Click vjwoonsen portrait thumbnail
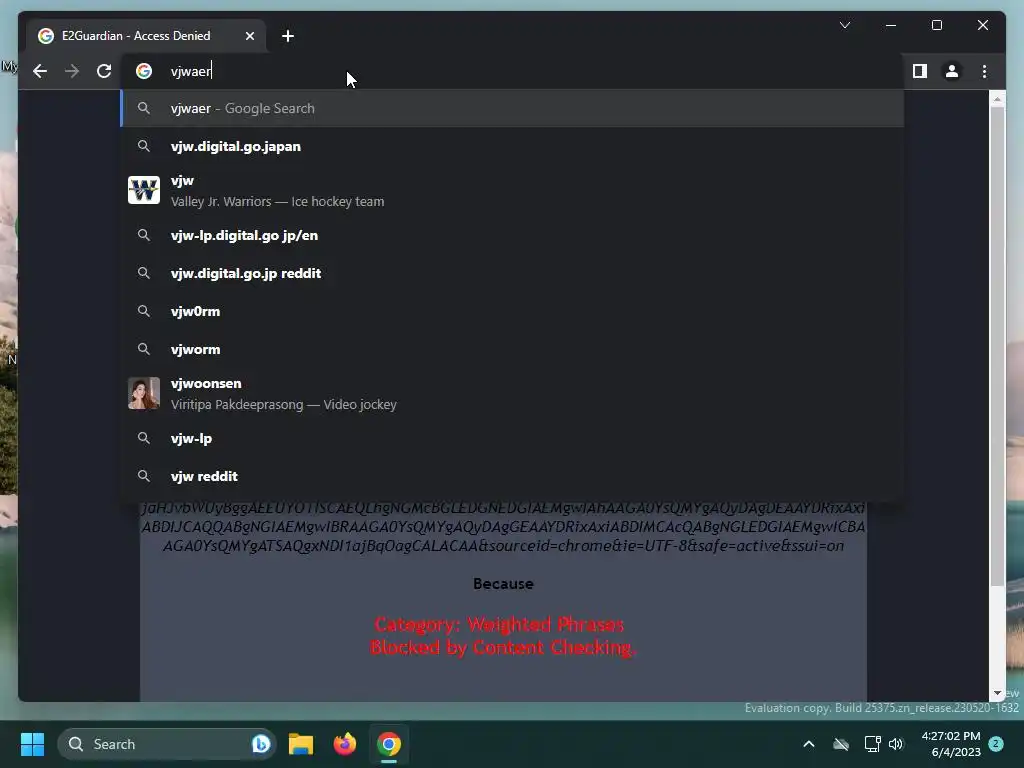Viewport: 1024px width, 768px height. point(144,393)
